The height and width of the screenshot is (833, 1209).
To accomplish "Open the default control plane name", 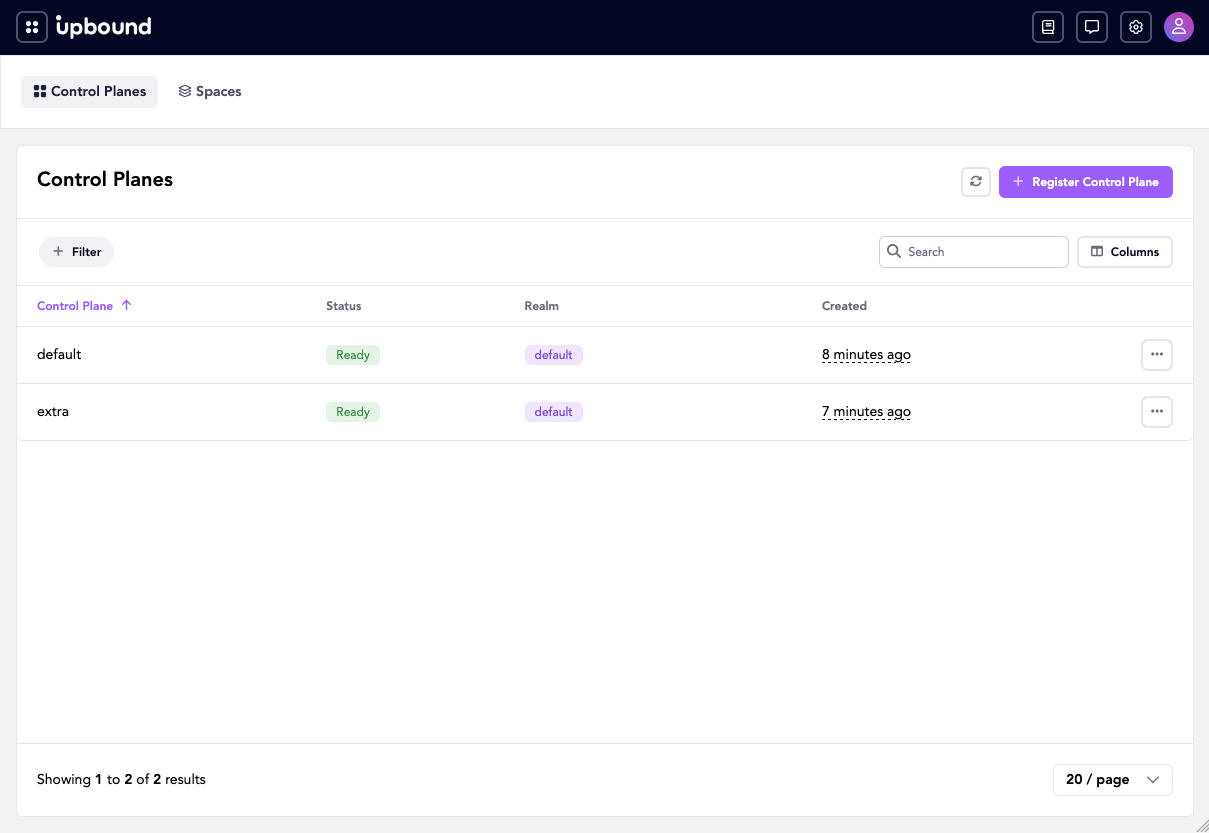I will point(59,355).
